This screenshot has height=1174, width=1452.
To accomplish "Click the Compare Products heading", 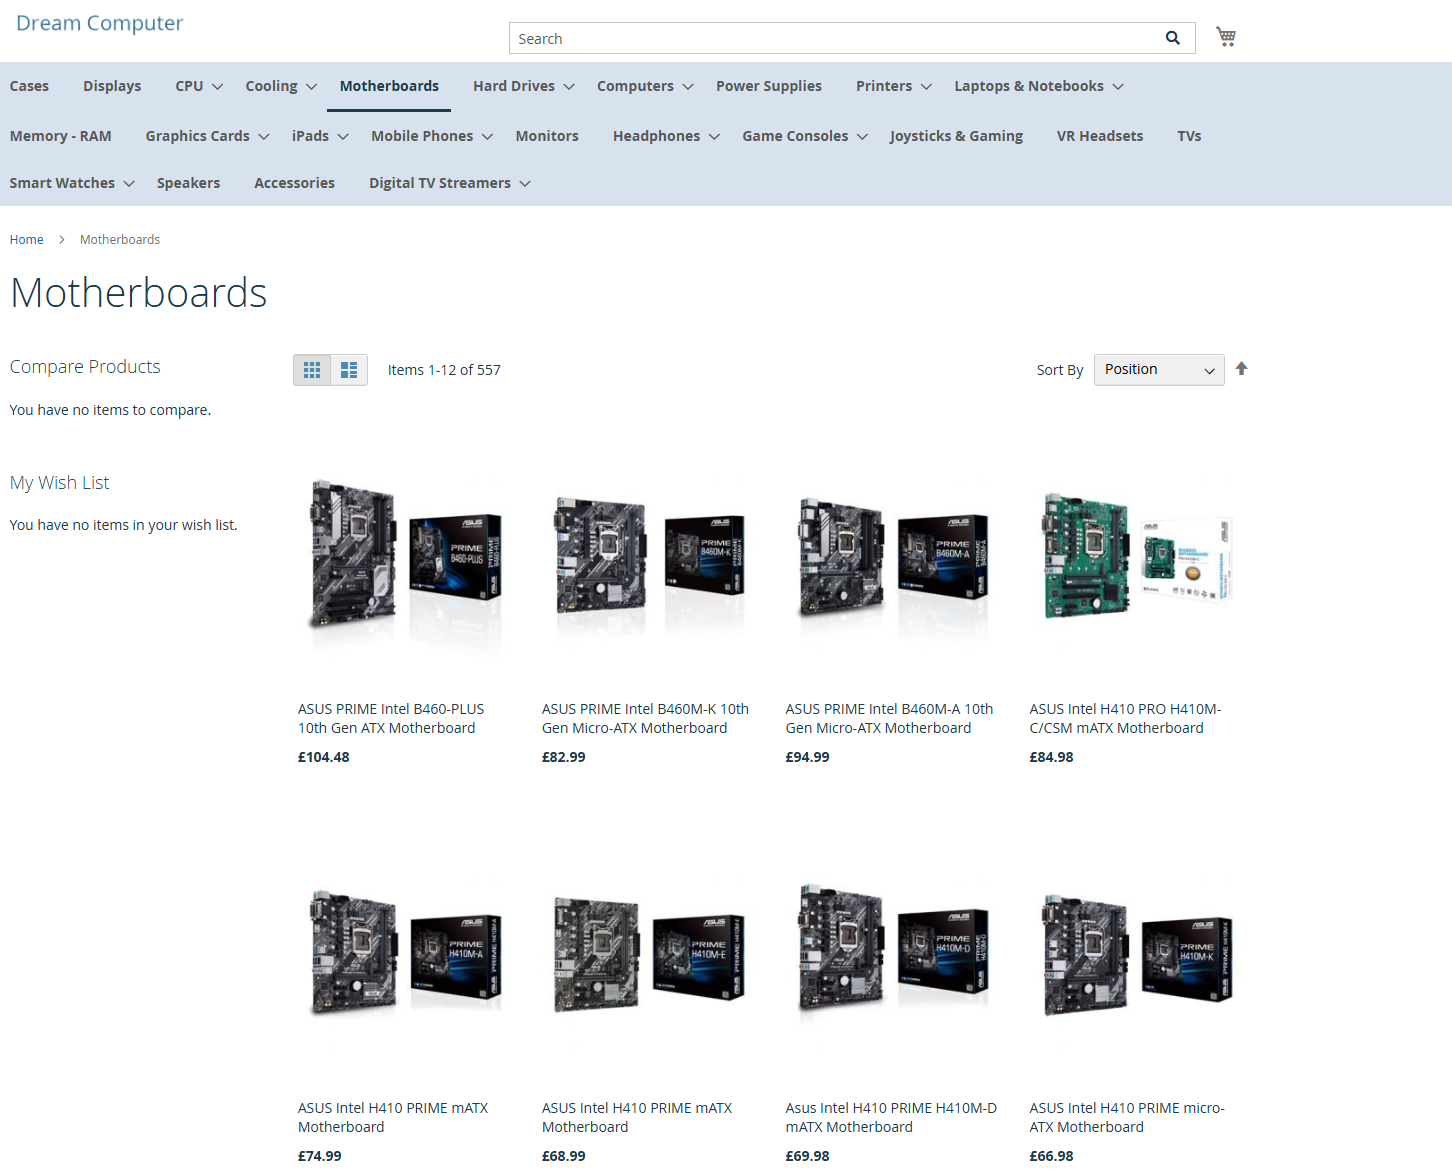I will click(85, 367).
